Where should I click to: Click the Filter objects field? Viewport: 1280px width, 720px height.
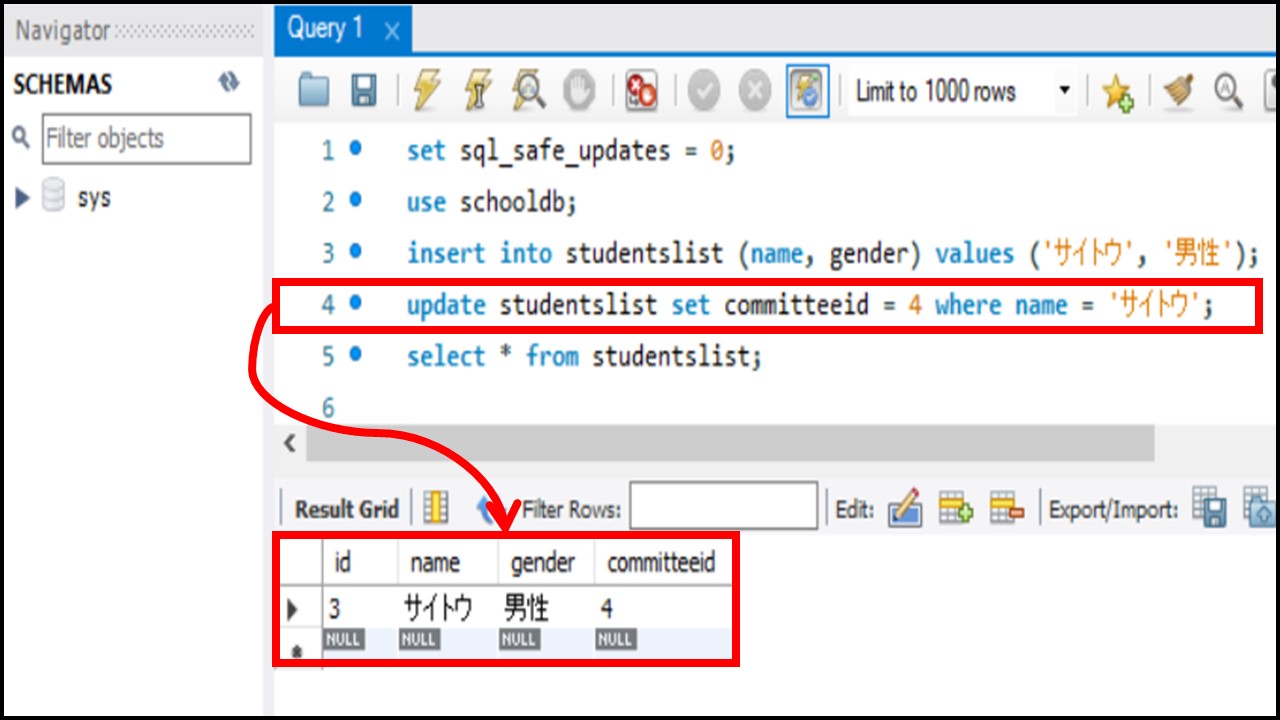146,138
